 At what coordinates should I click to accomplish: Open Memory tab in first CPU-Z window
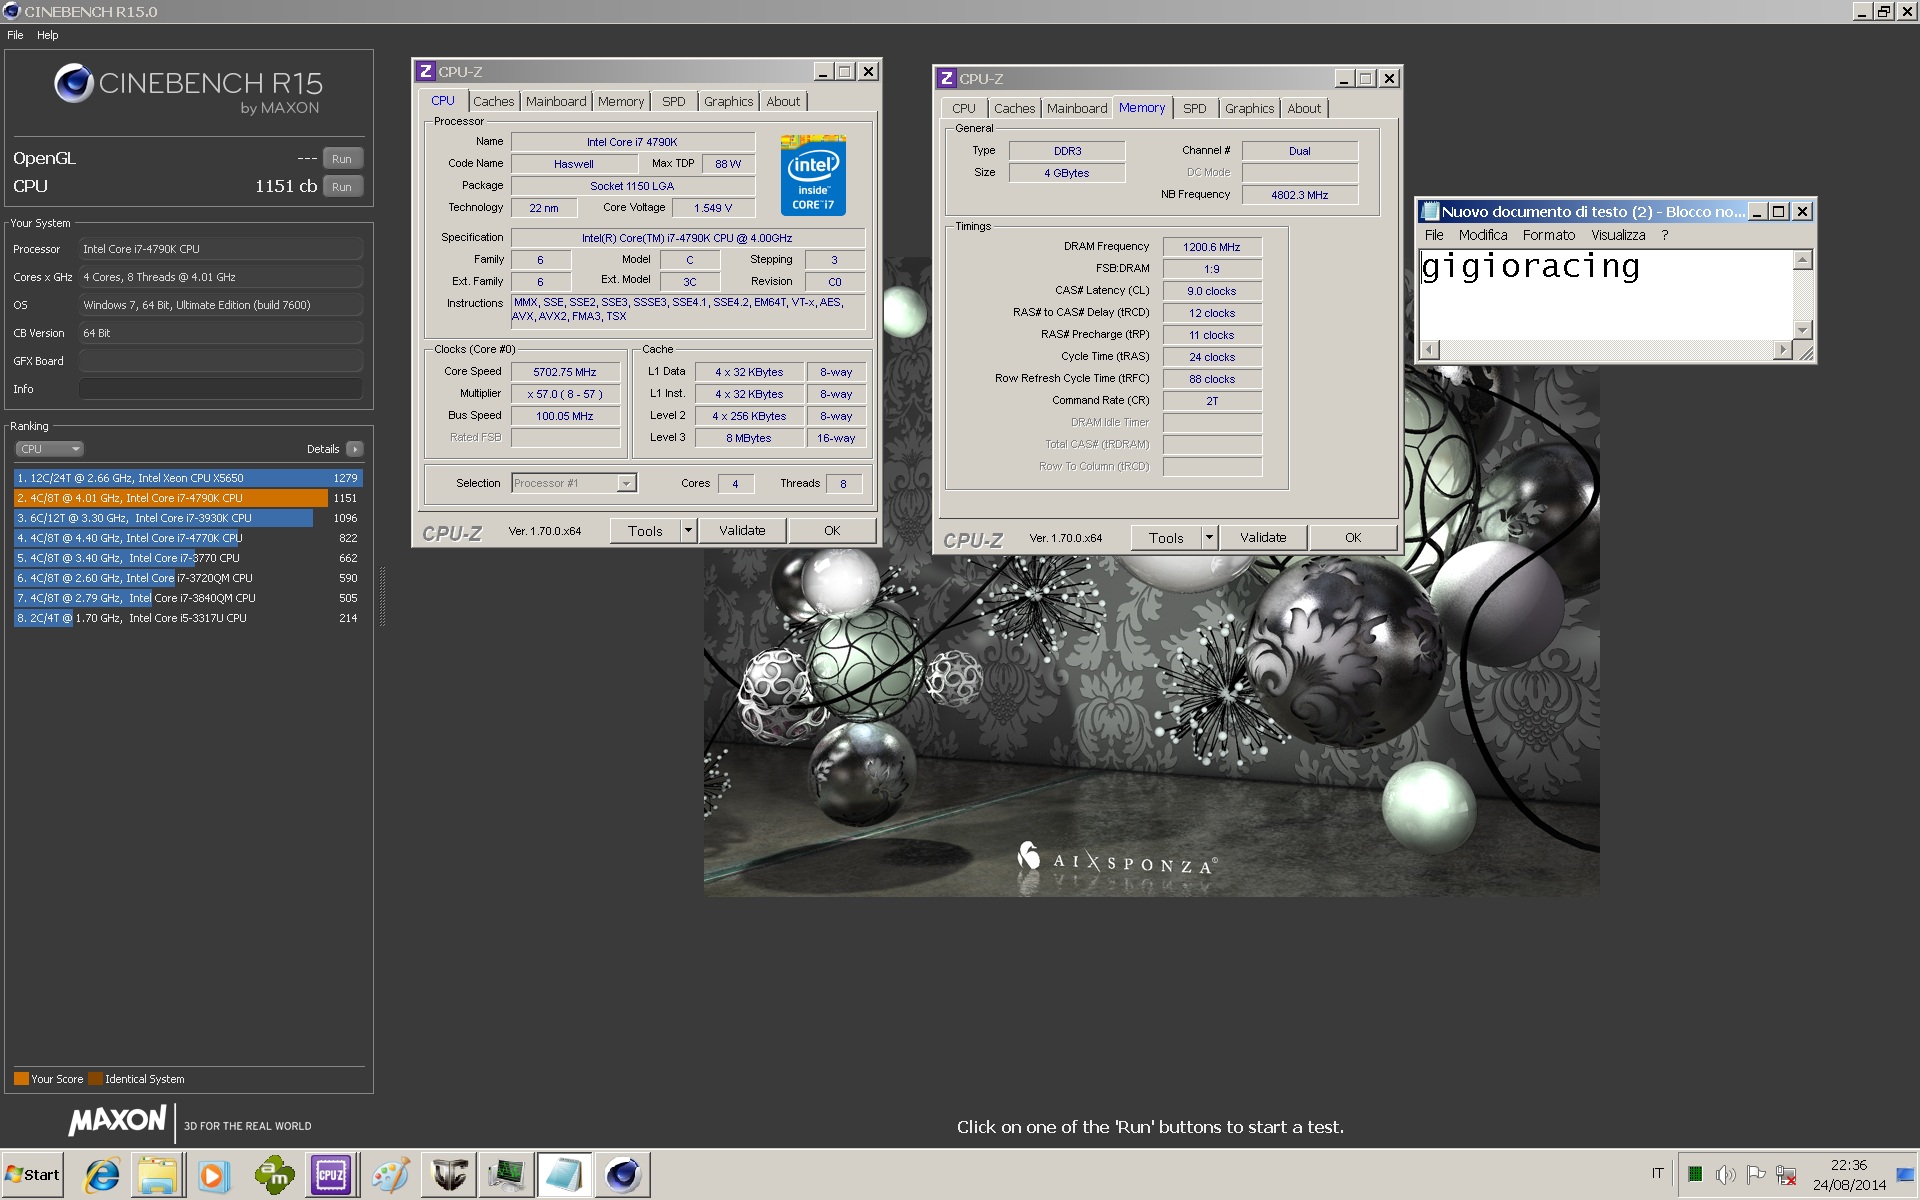[621, 101]
